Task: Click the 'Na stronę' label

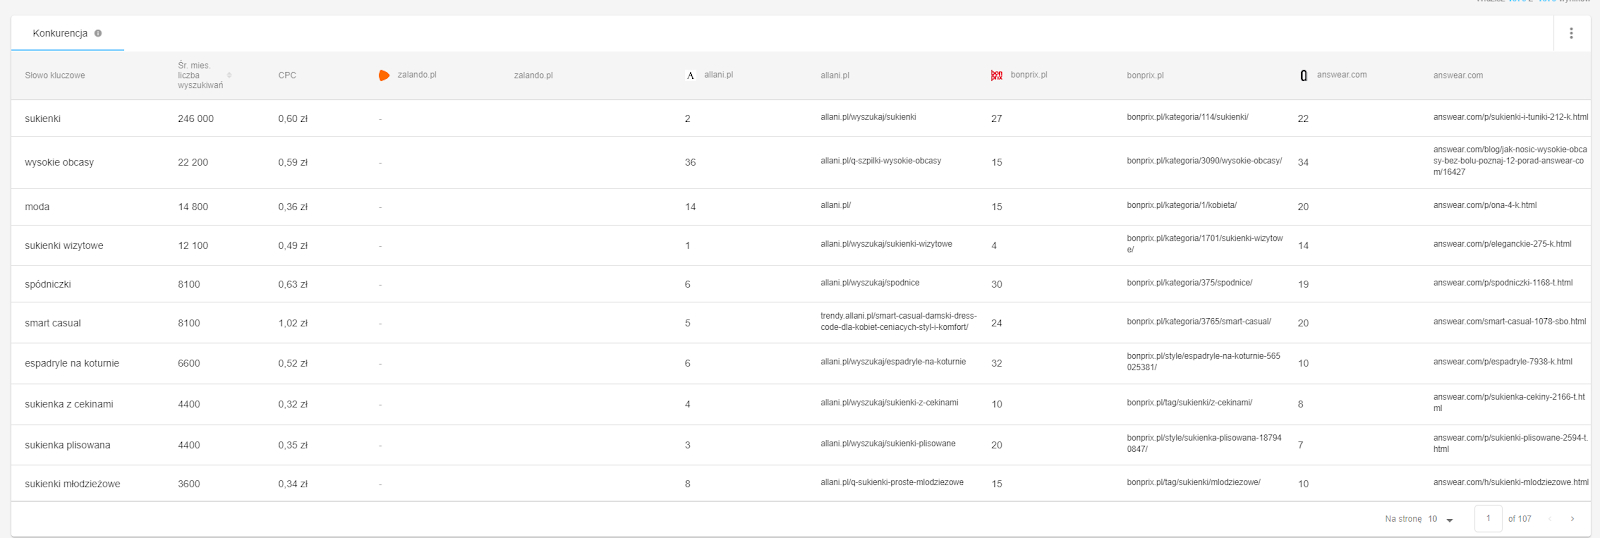Action: (1403, 518)
